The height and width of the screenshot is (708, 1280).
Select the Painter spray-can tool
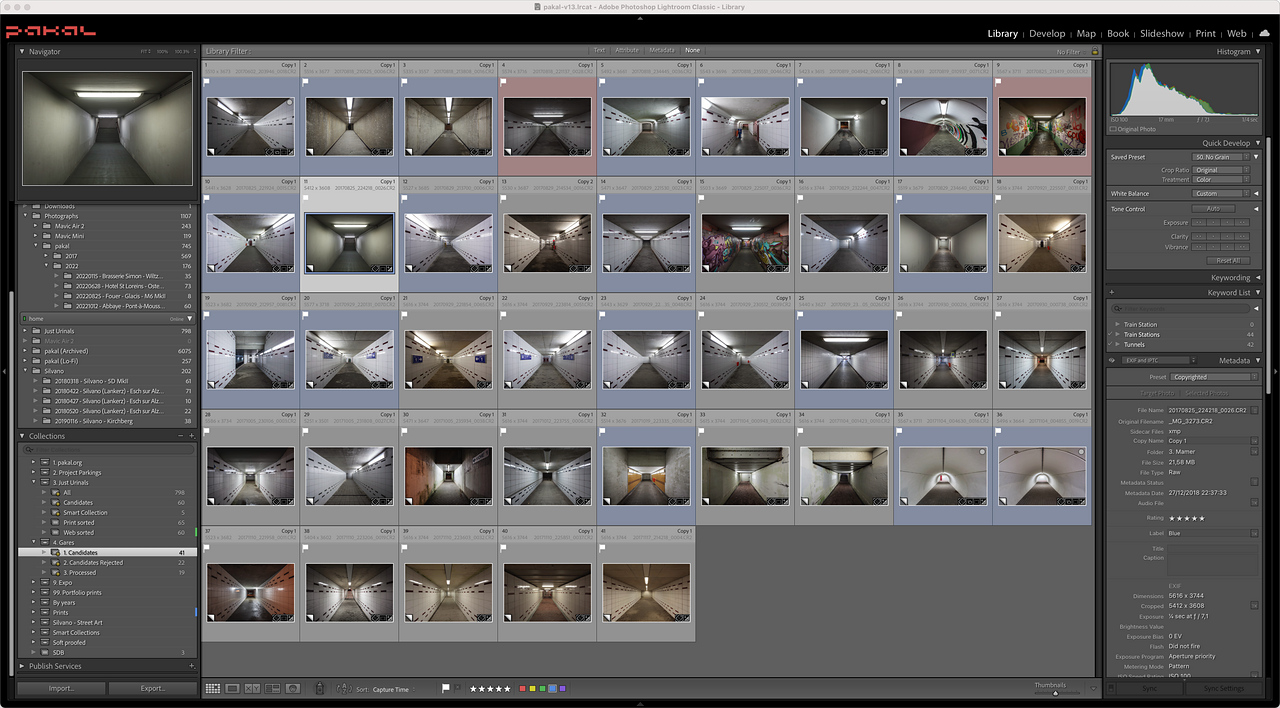(319, 689)
